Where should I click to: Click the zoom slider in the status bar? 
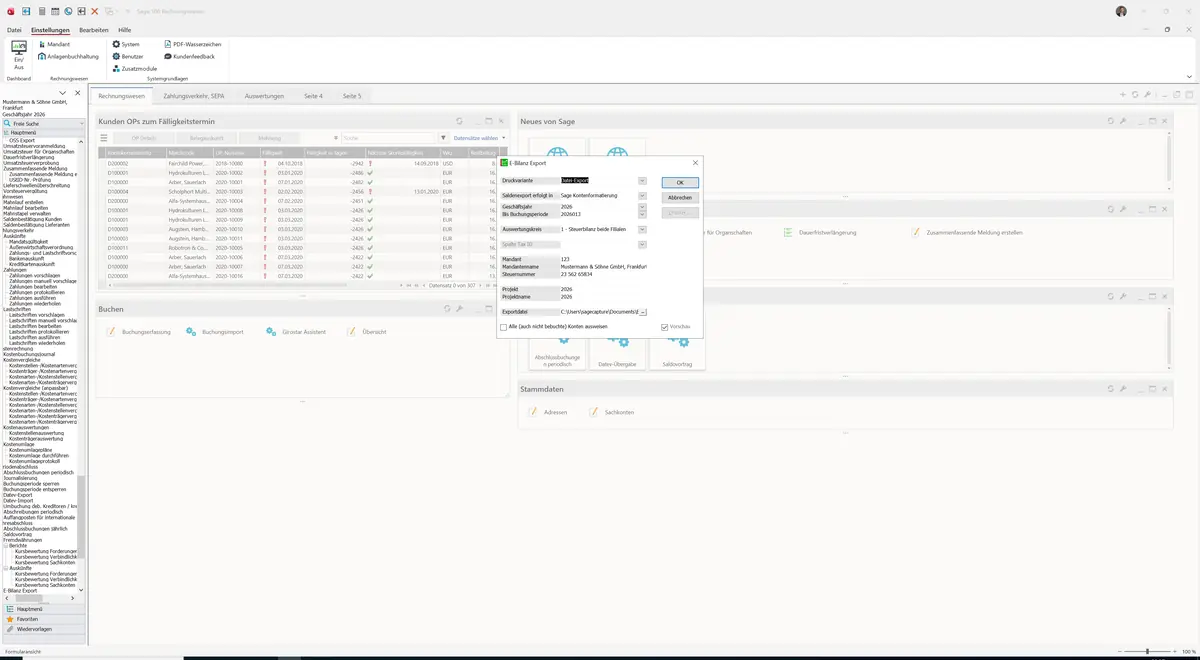(x=1147, y=652)
